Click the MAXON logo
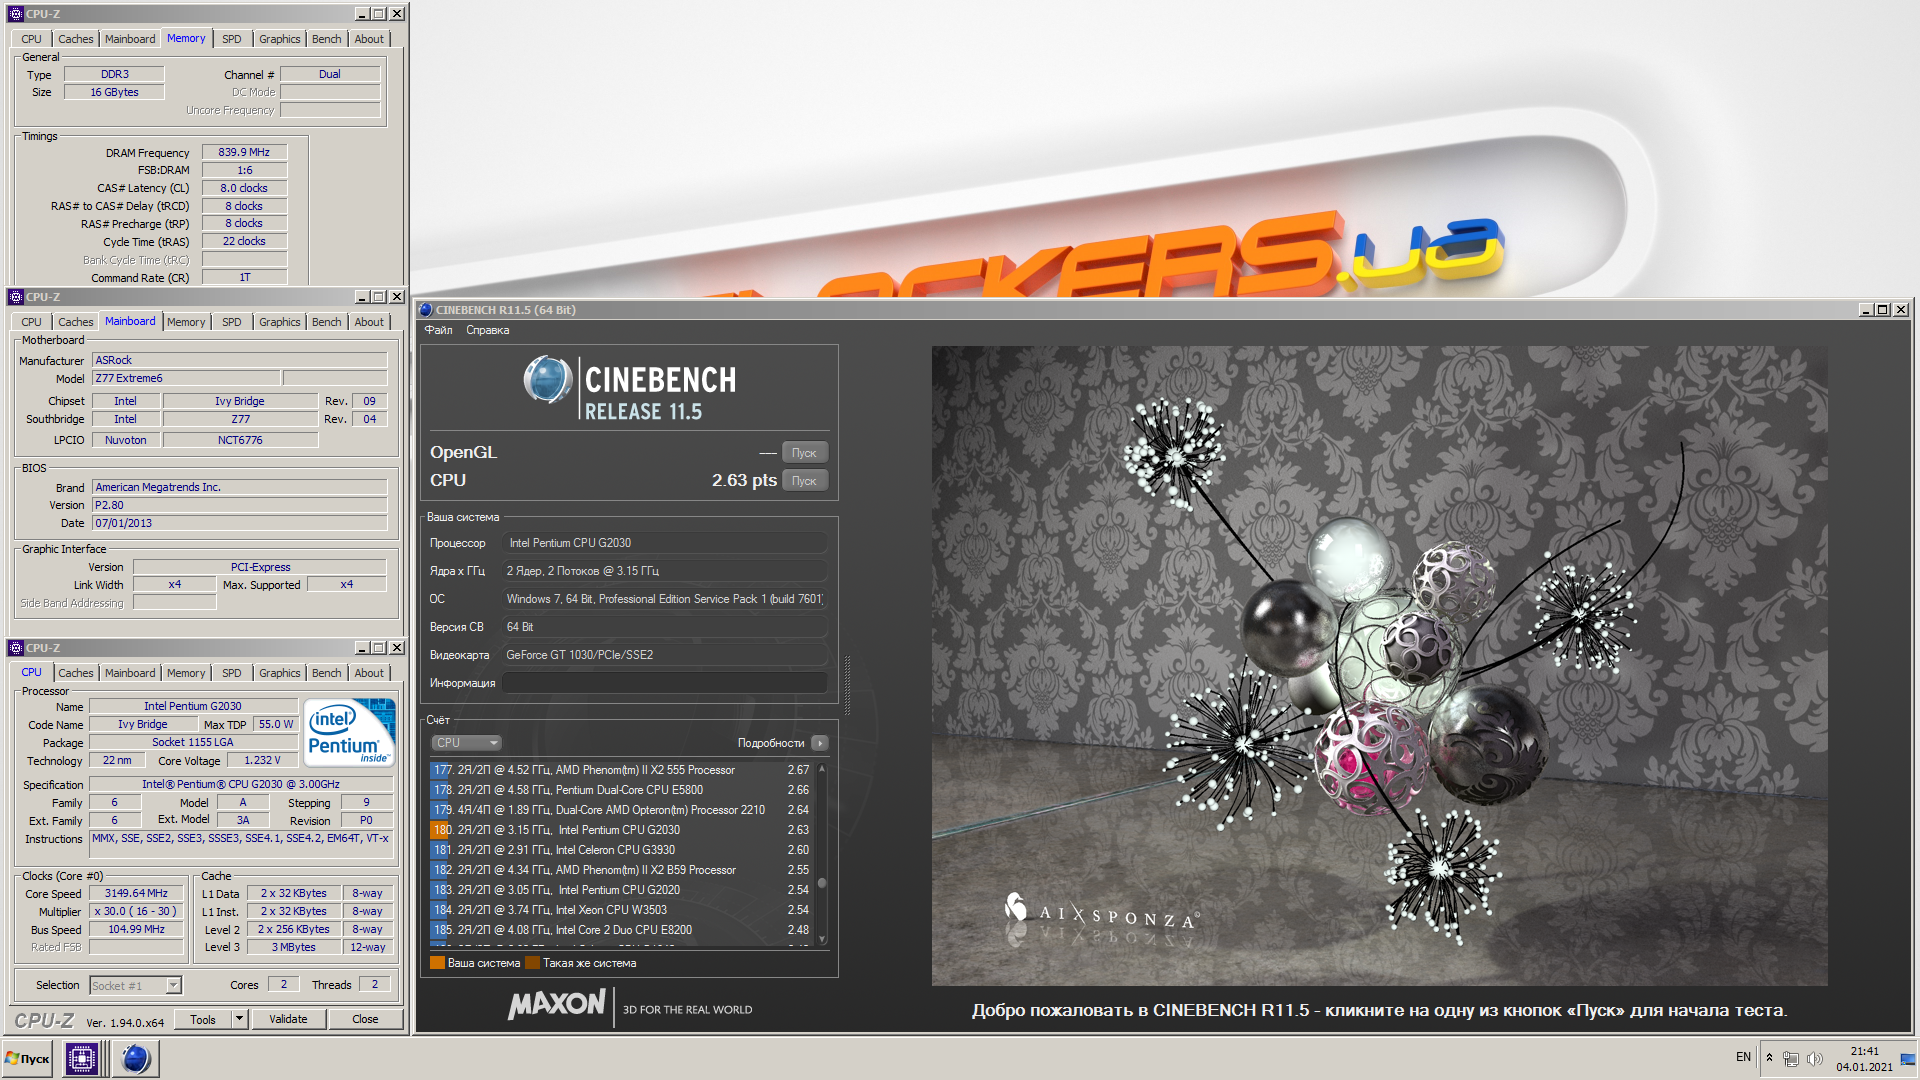 pyautogui.click(x=556, y=1004)
